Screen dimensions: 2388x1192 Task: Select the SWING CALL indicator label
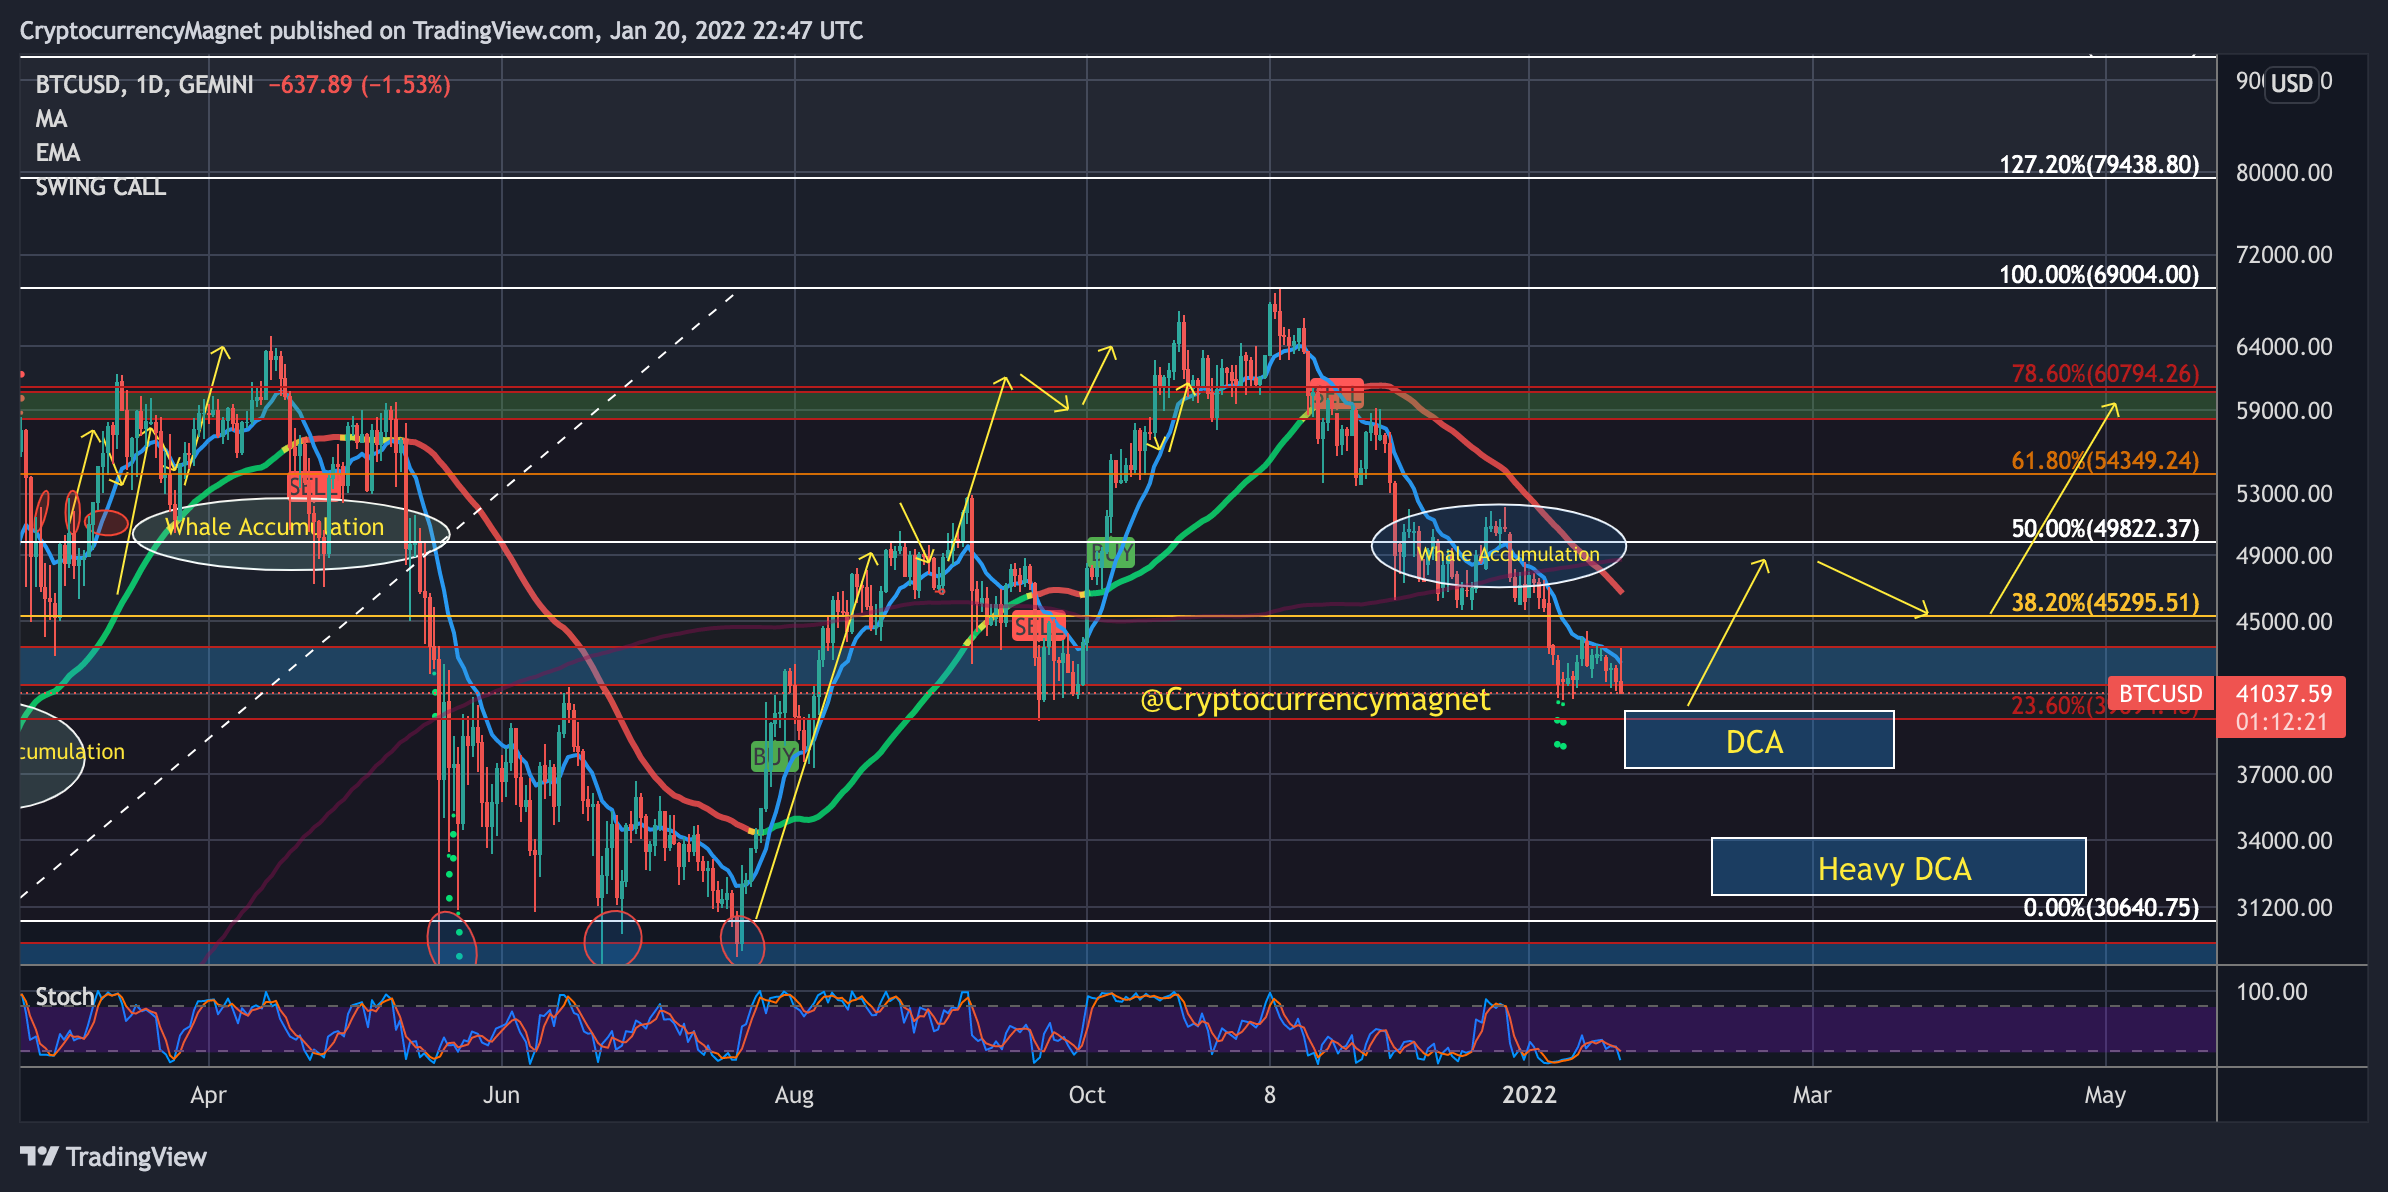pyautogui.click(x=100, y=187)
